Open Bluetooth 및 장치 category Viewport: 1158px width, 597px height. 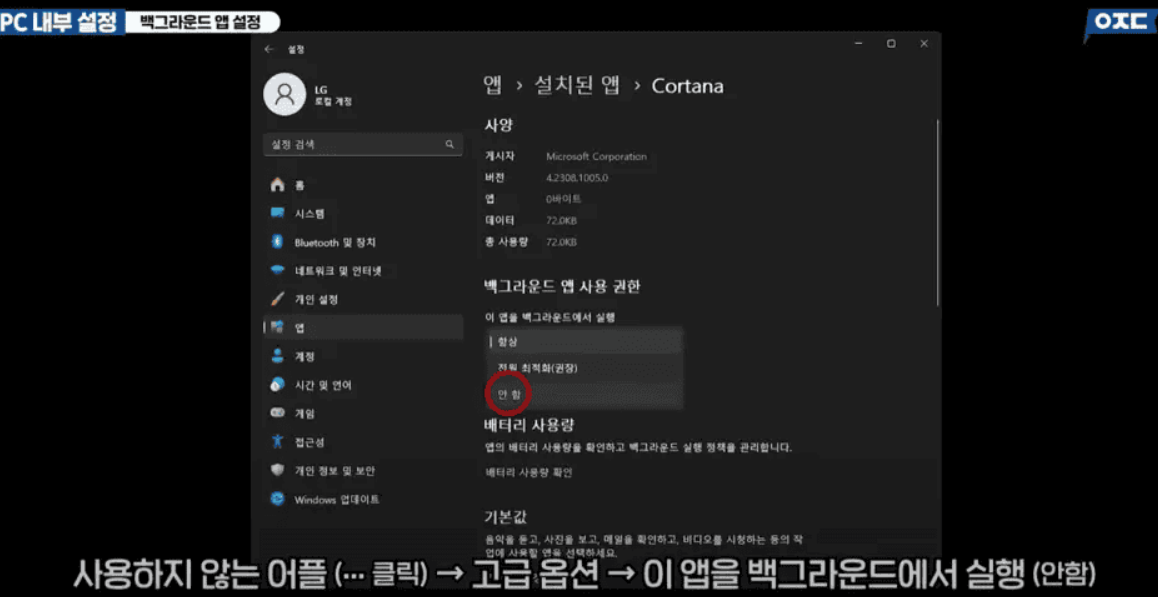click(363, 242)
